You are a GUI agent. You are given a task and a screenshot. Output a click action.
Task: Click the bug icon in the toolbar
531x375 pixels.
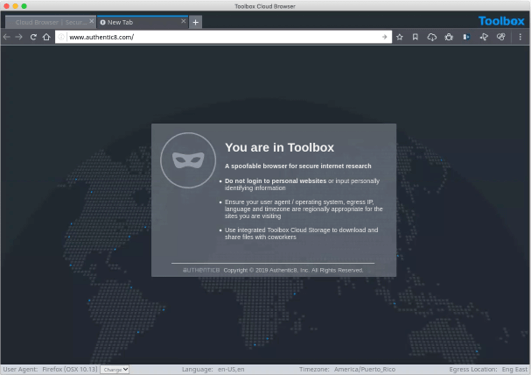pyautogui.click(x=449, y=37)
